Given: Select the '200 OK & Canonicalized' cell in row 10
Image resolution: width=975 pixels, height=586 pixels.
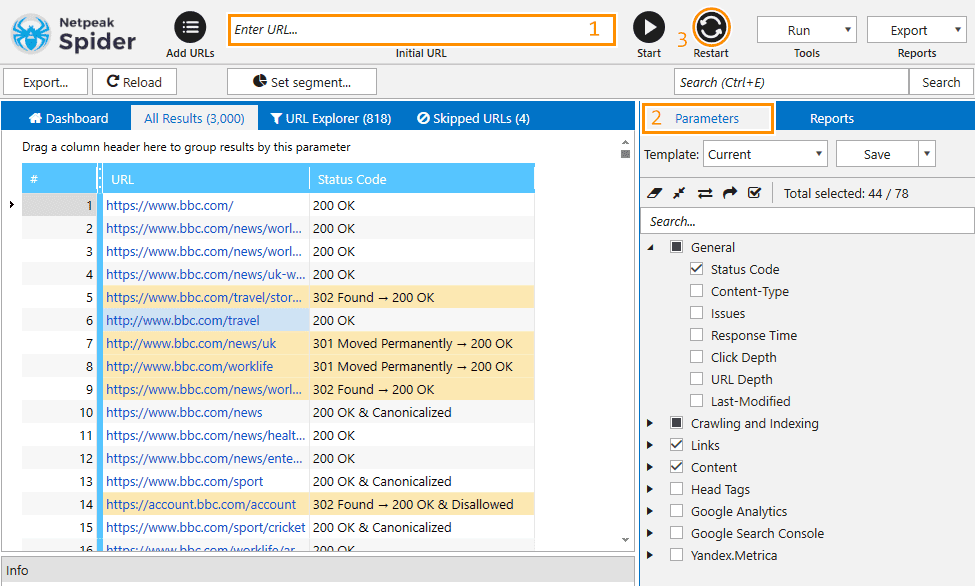Looking at the screenshot, I should click(x=422, y=412).
